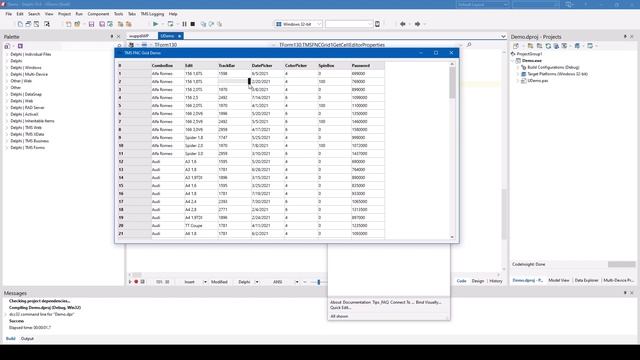Click the first icon in Projects panel toolbar
This screenshot has width=640, height=360.
coord(516,46)
